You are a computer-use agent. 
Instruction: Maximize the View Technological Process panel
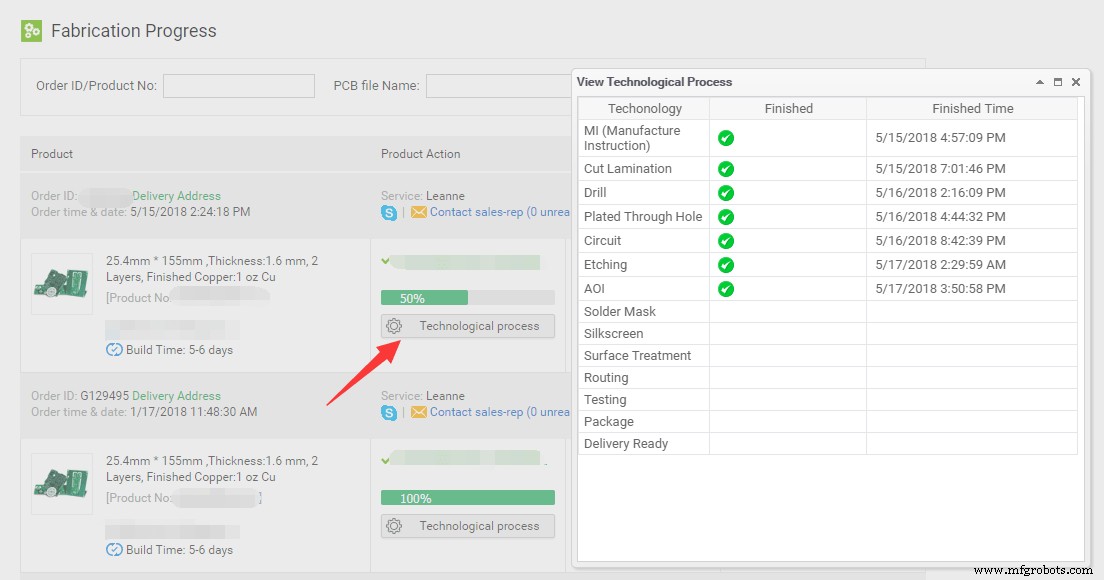(x=1058, y=82)
